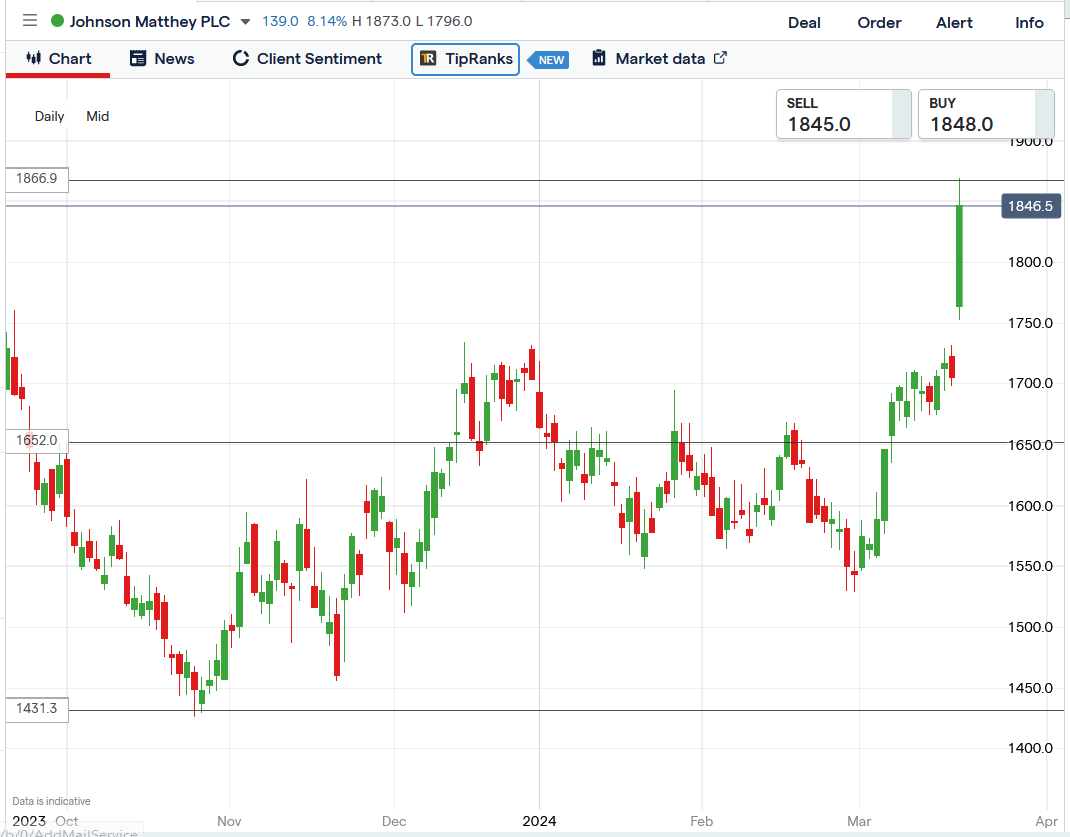Click the Johnson Matthey PLC instrument name
The width and height of the screenshot is (1070, 837).
click(149, 22)
